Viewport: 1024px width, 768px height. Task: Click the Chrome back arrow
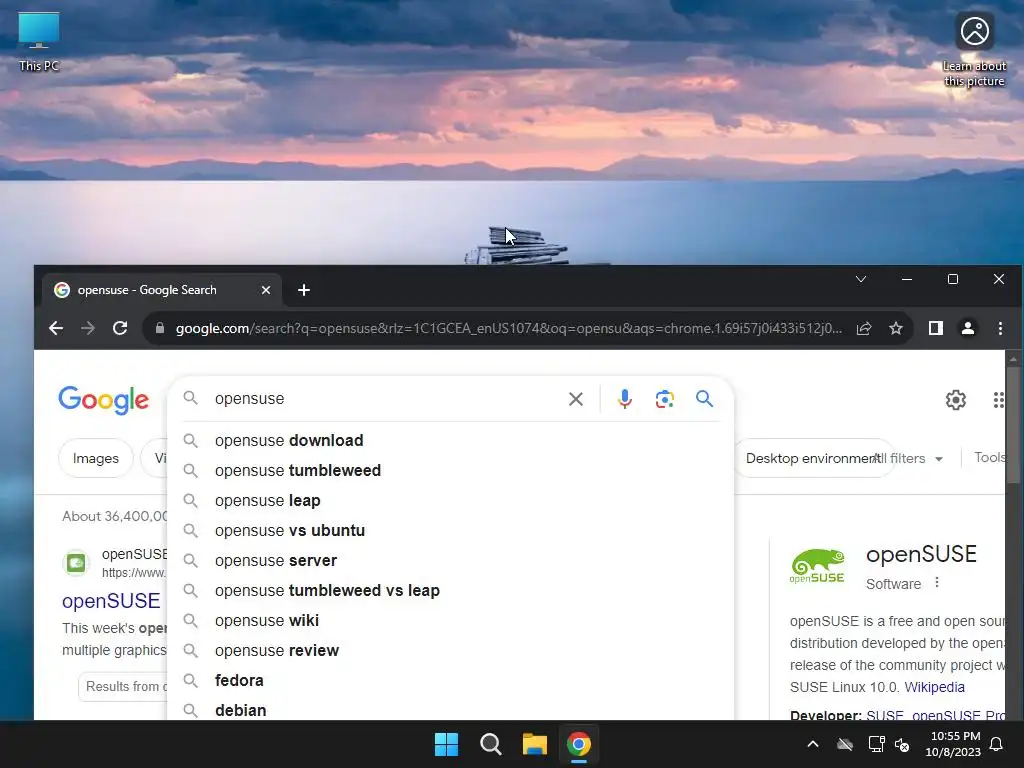coord(56,328)
